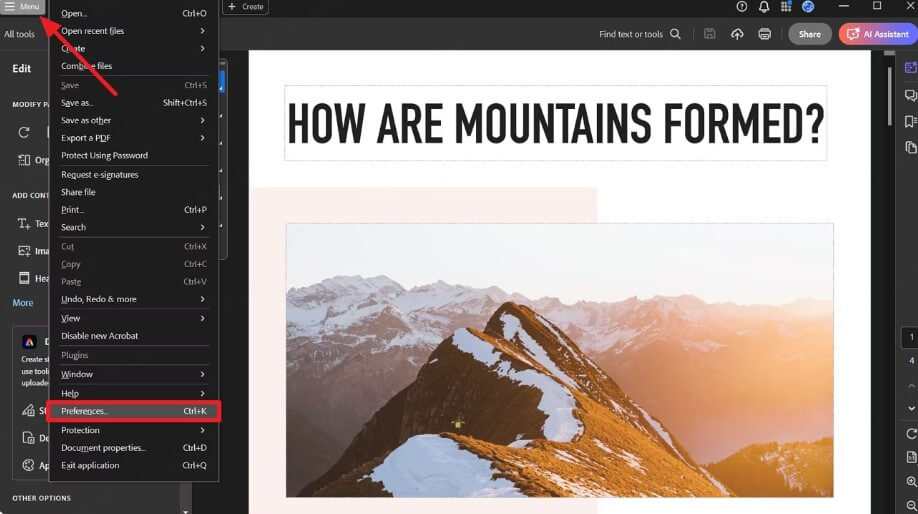Click the account profile globe icon
Image resolution: width=918 pixels, height=514 pixels.
tap(808, 6)
